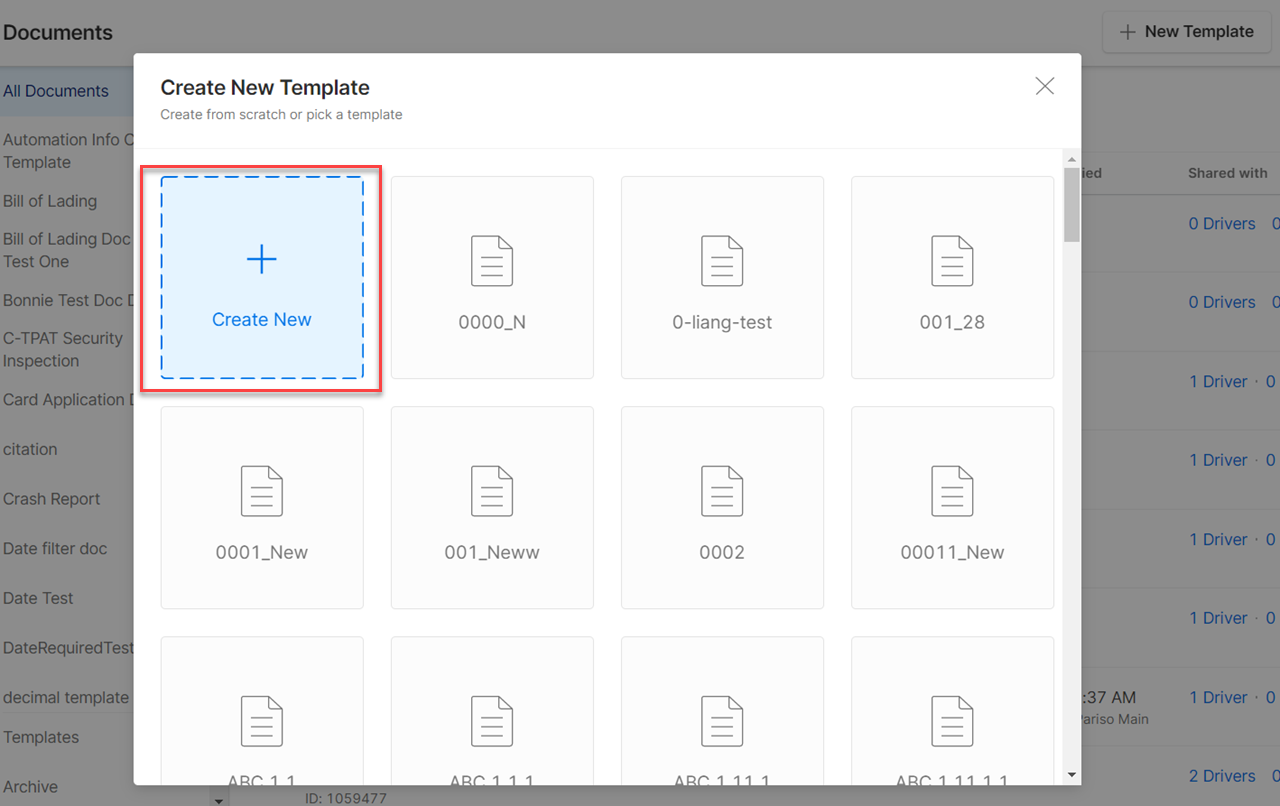
Task: Click the 2 Drivers link
Action: pos(1222,776)
